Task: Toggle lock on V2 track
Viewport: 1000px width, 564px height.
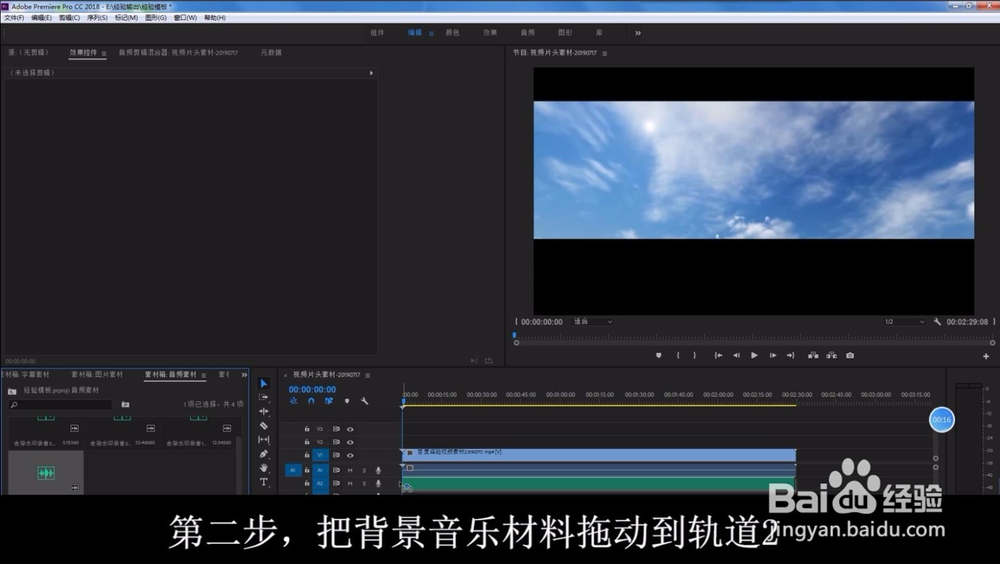Action: (307, 442)
